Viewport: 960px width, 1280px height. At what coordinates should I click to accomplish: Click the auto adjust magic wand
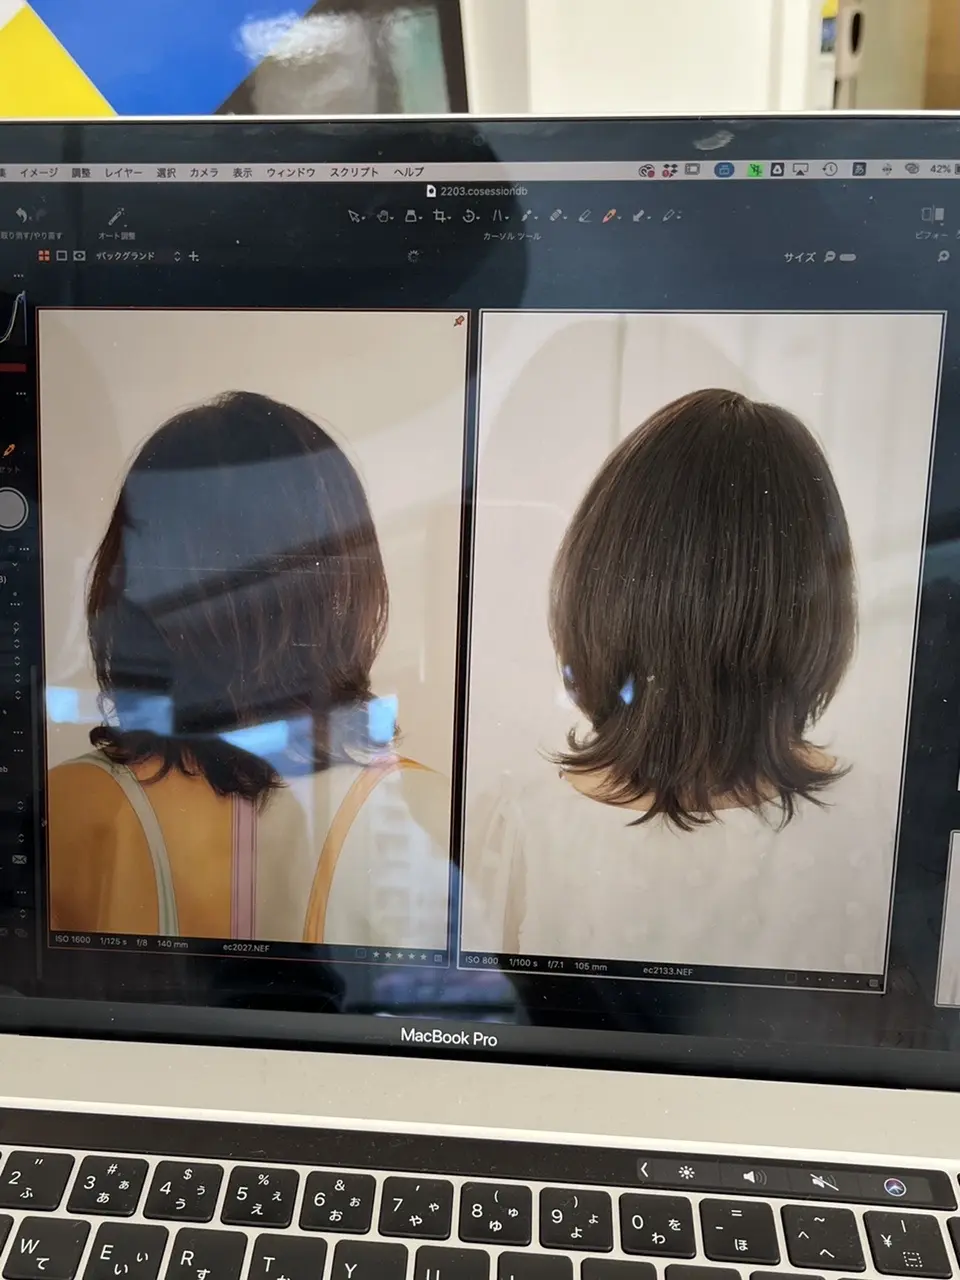click(x=116, y=217)
